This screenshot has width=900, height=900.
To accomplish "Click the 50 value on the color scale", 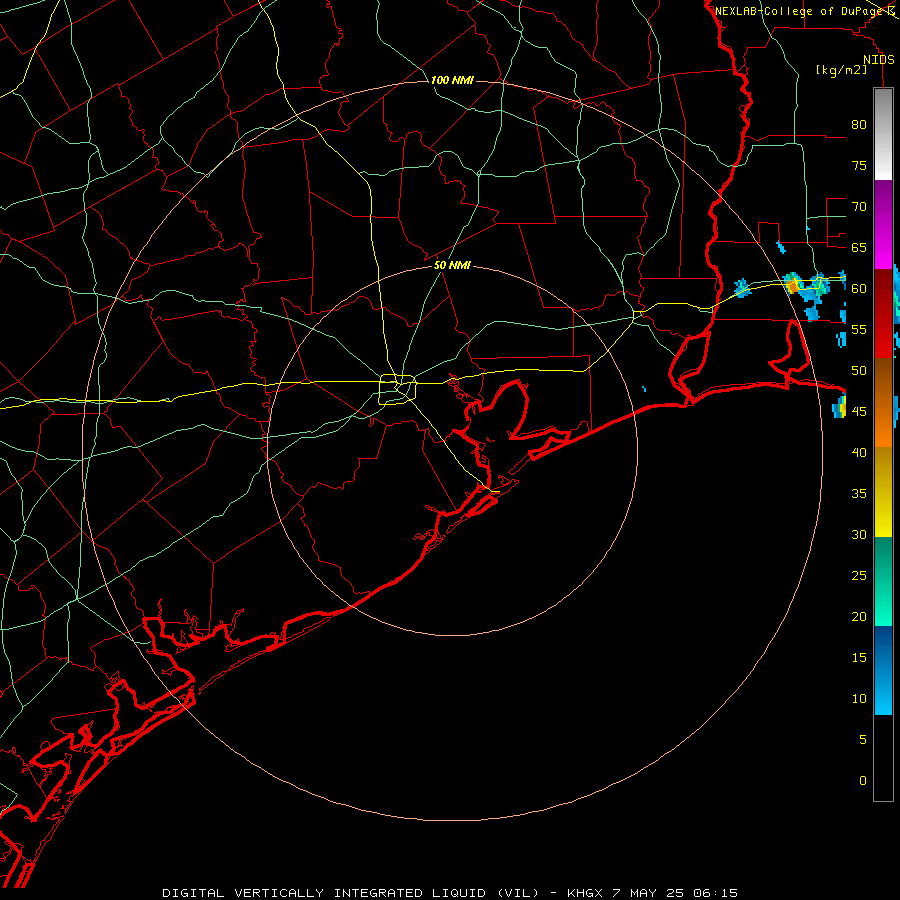I will [x=859, y=370].
